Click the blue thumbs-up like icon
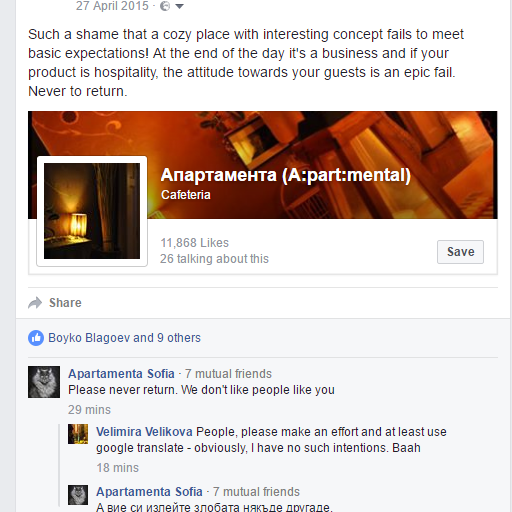The image size is (512, 512). click(36, 338)
